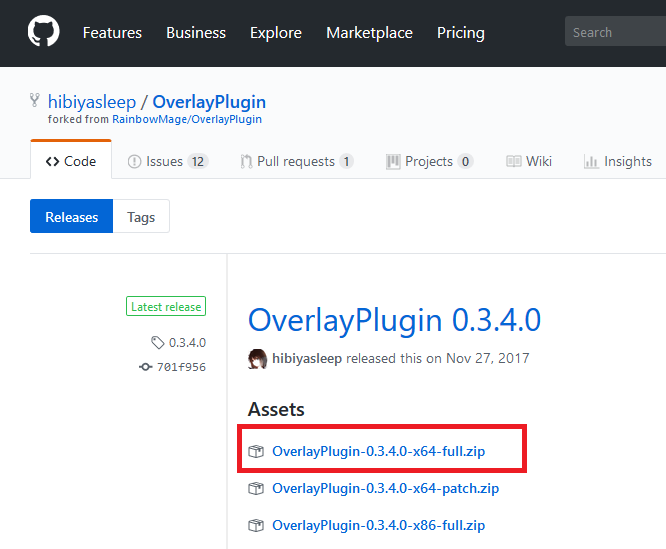Click the hibiyasleep avatar image
This screenshot has height=549, width=666.
tap(257, 359)
